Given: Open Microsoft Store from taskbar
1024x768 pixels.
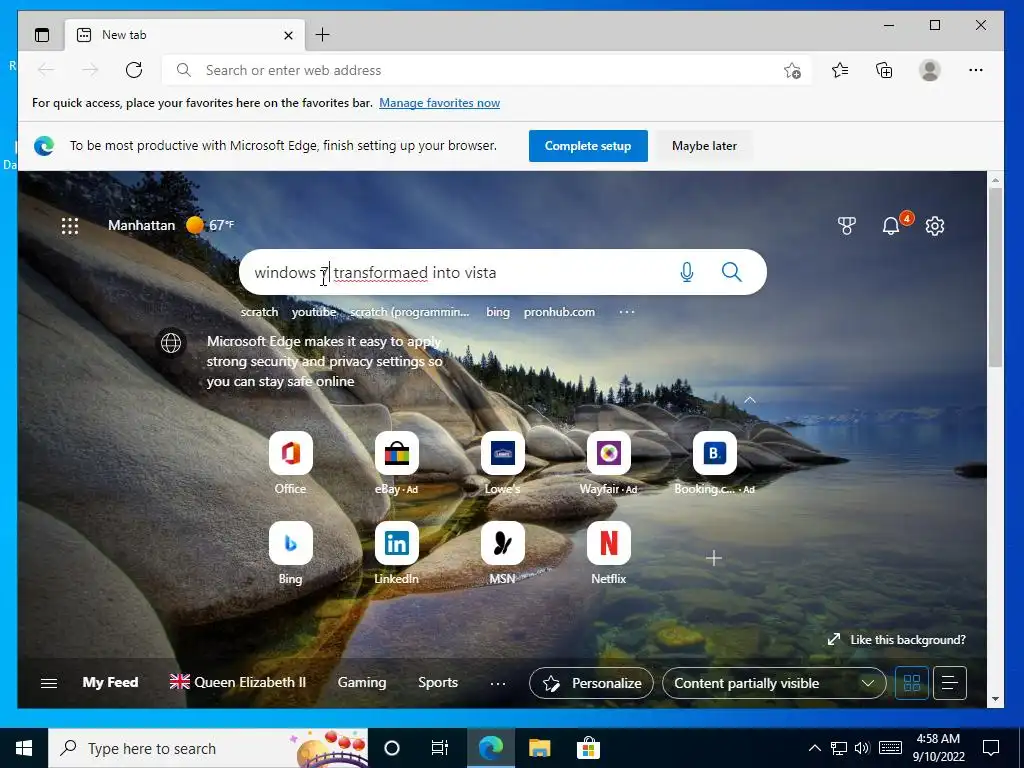Looking at the screenshot, I should pos(588,748).
